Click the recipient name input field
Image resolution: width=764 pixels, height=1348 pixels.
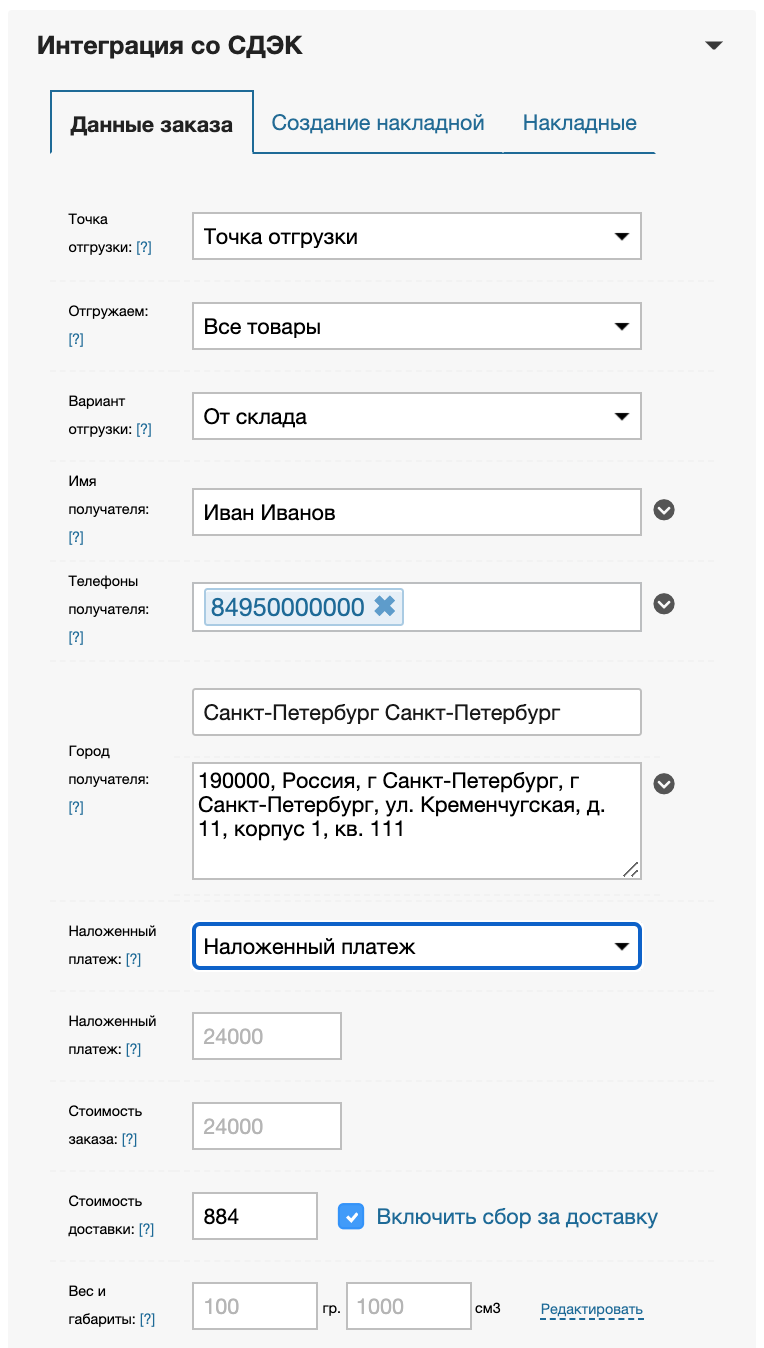[416, 513]
